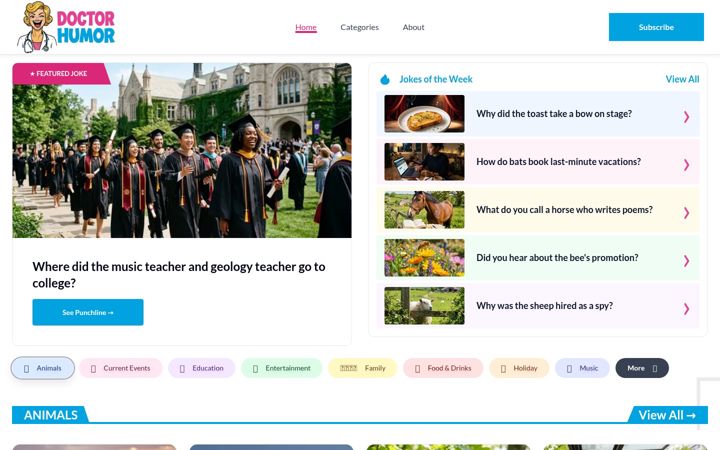The image size is (720, 450).
Task: Click the arrow on the sheep spy joke row
Action: coord(686,309)
